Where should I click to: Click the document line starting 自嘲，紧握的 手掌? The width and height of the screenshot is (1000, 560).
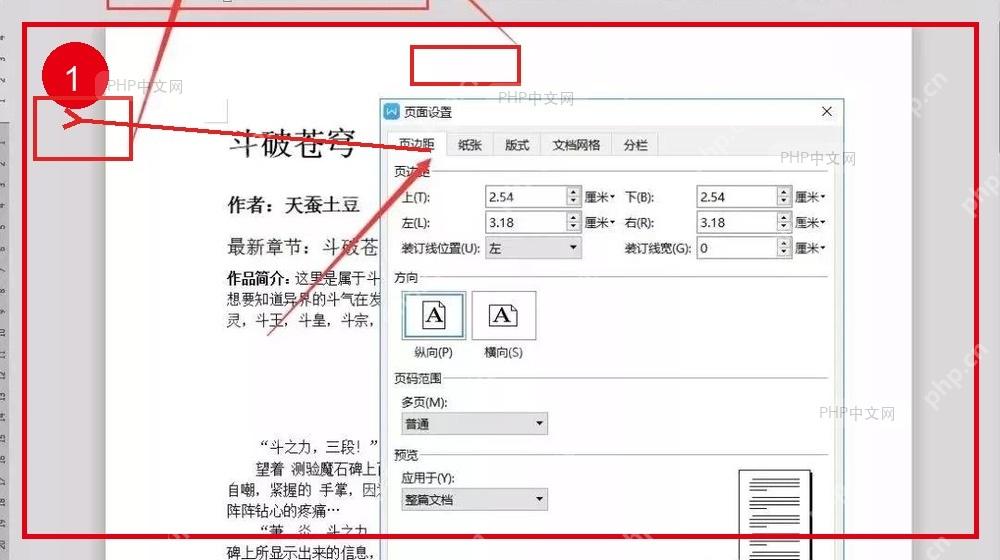click(x=304, y=490)
